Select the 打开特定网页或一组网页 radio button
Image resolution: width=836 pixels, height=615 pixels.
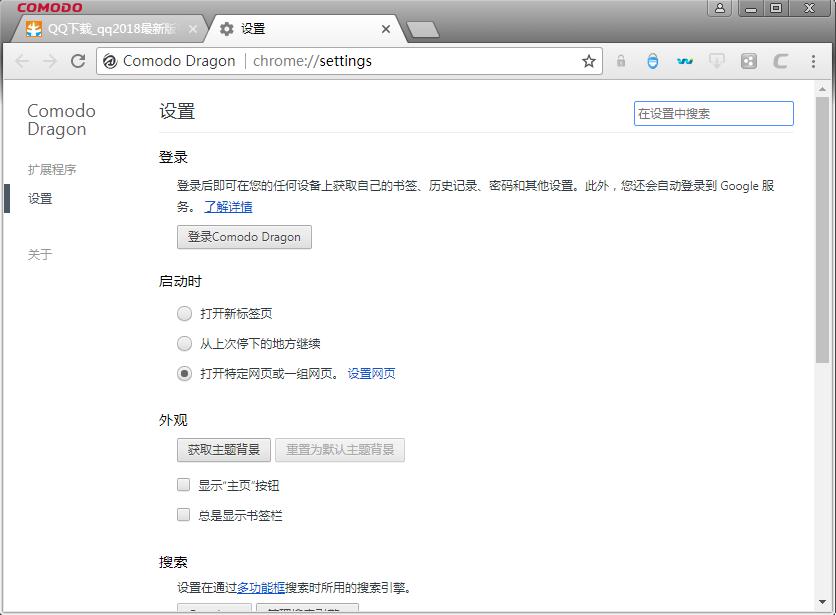pos(184,373)
